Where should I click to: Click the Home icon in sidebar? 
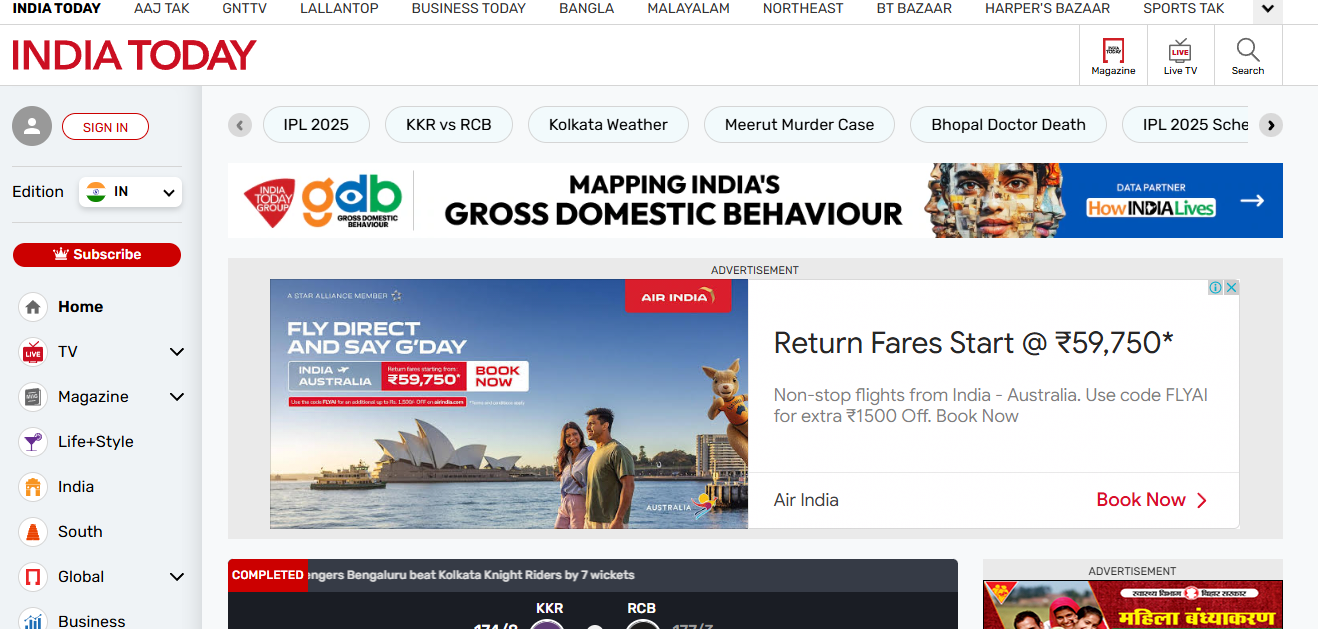click(33, 307)
